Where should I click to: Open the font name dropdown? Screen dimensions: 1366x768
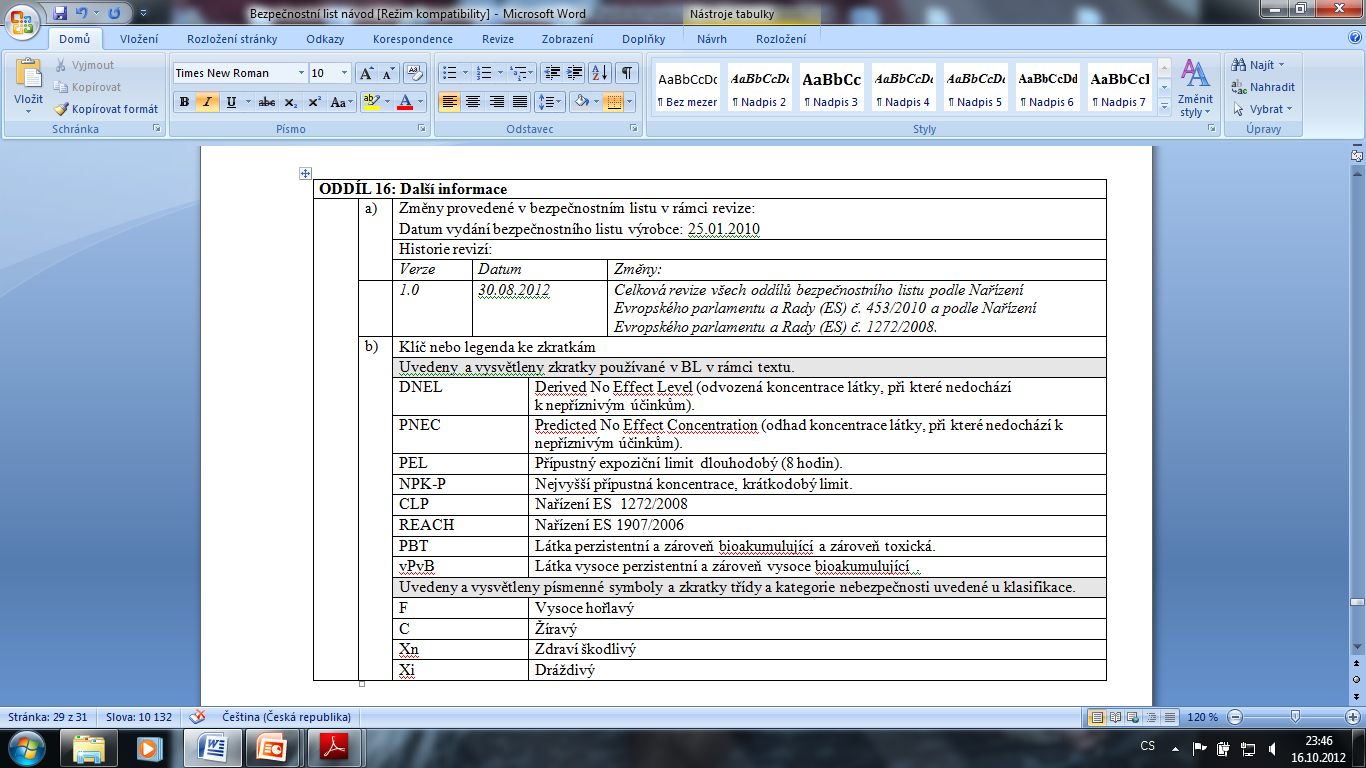[301, 73]
